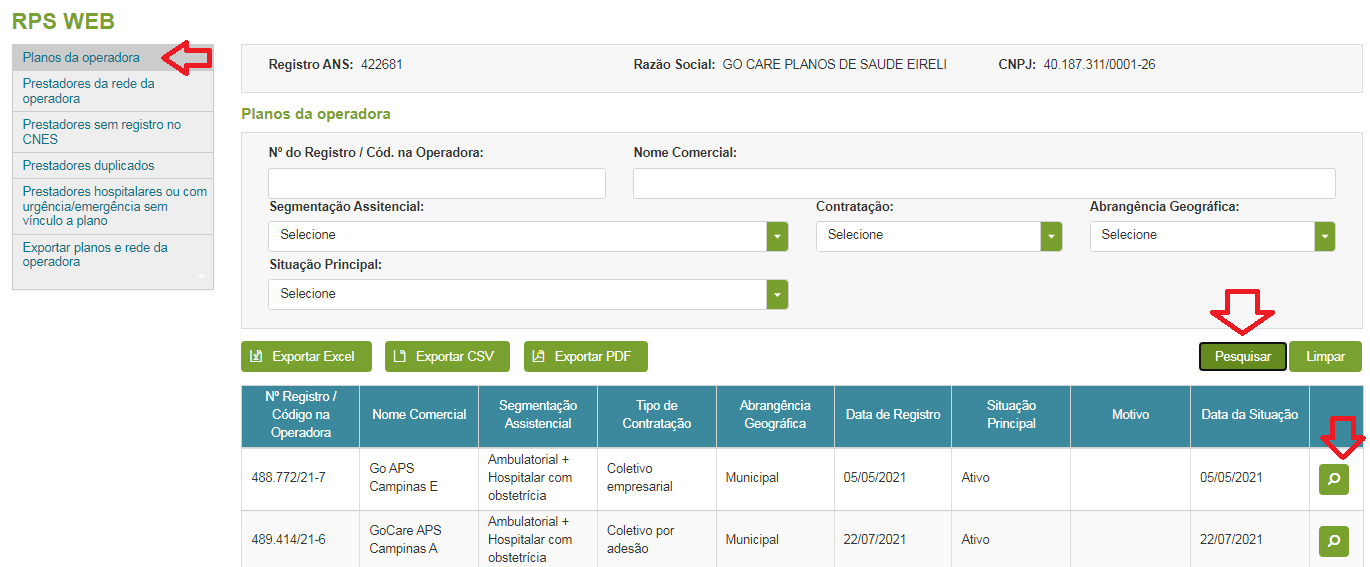Viewport: 1370px width, 567px height.
Task: Select Exportar planos e rede da operadora
Action: pyautogui.click(x=95, y=254)
